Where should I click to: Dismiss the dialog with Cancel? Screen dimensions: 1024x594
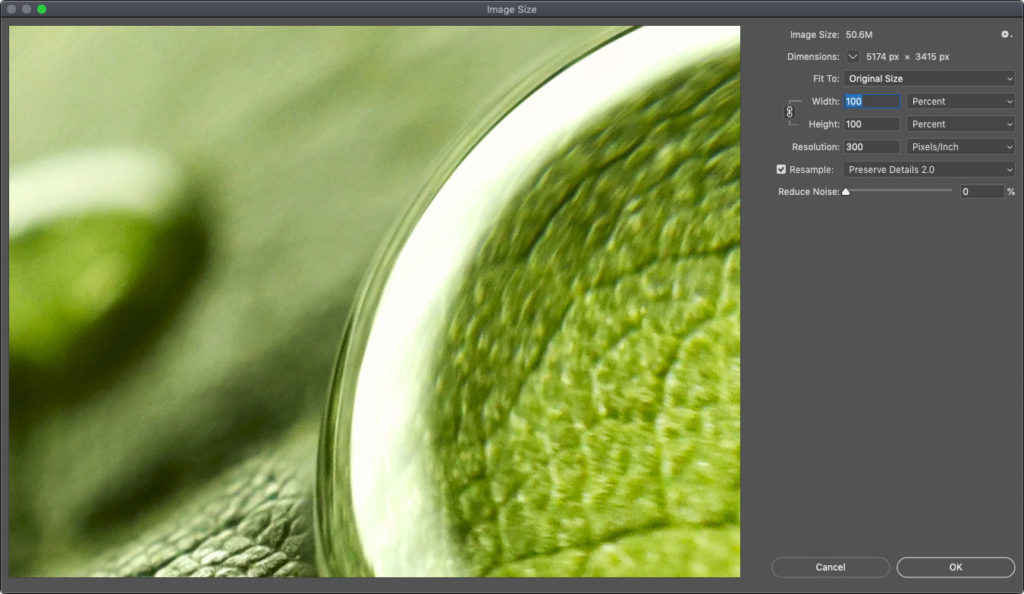[830, 567]
